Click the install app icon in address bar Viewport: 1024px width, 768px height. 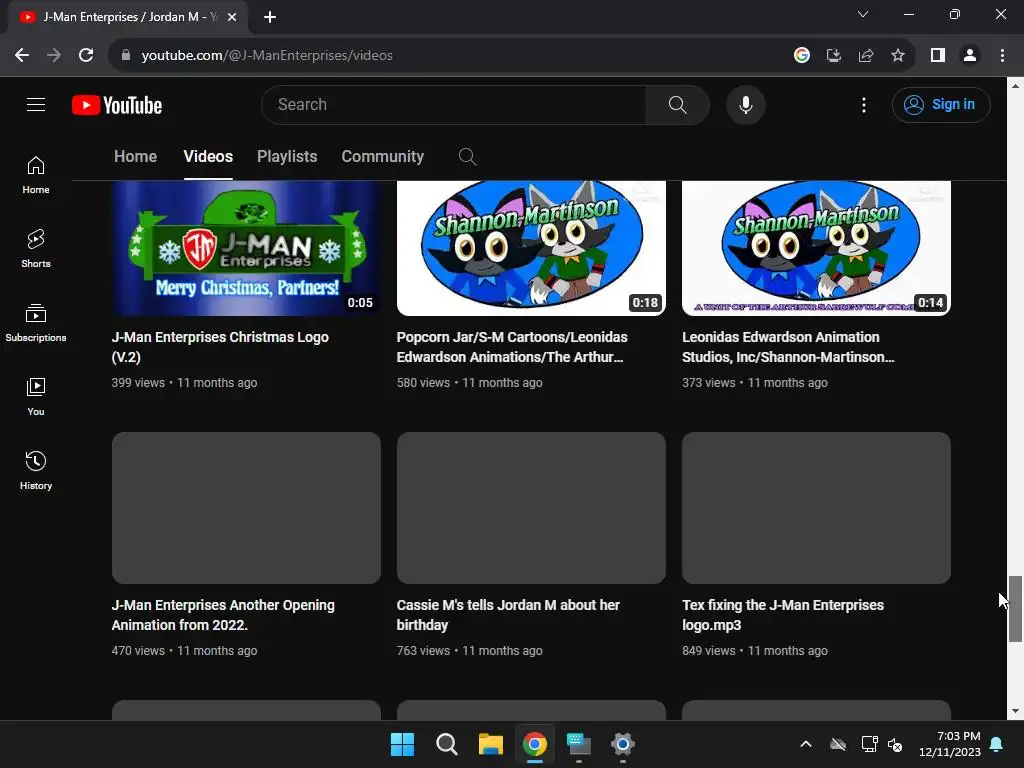[834, 56]
